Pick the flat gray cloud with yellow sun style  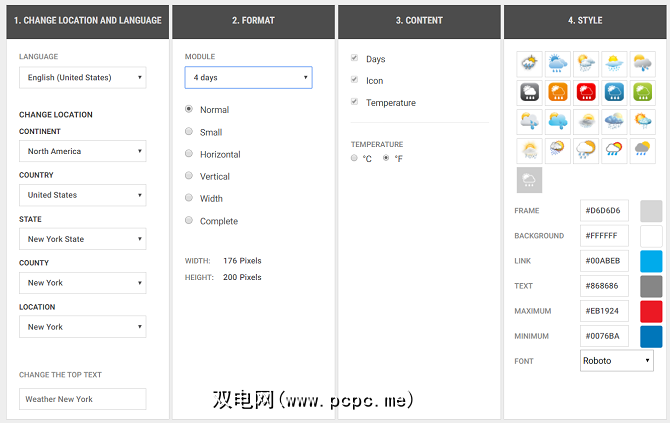(x=642, y=150)
